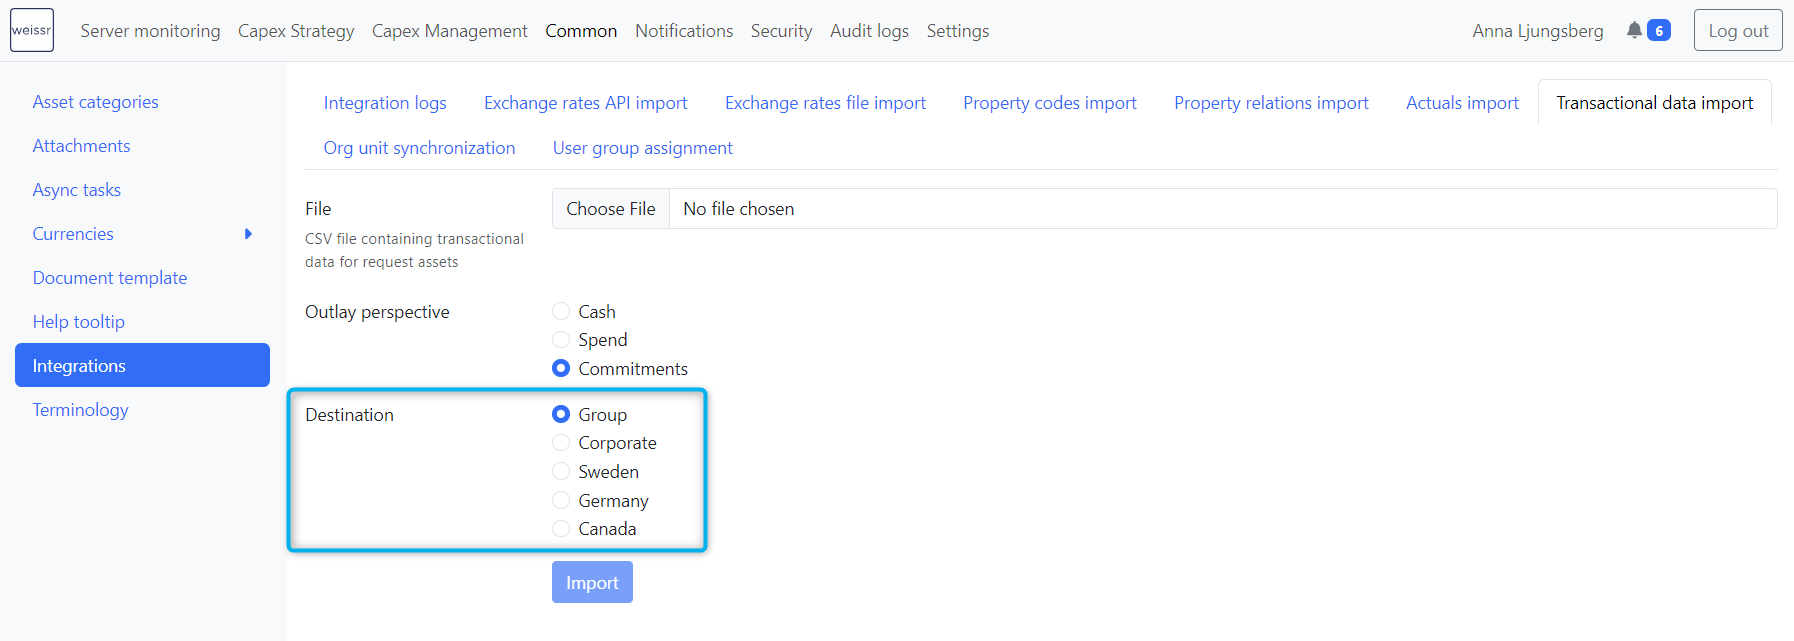Click the Import button
This screenshot has height=641, width=1794.
pos(592,582)
